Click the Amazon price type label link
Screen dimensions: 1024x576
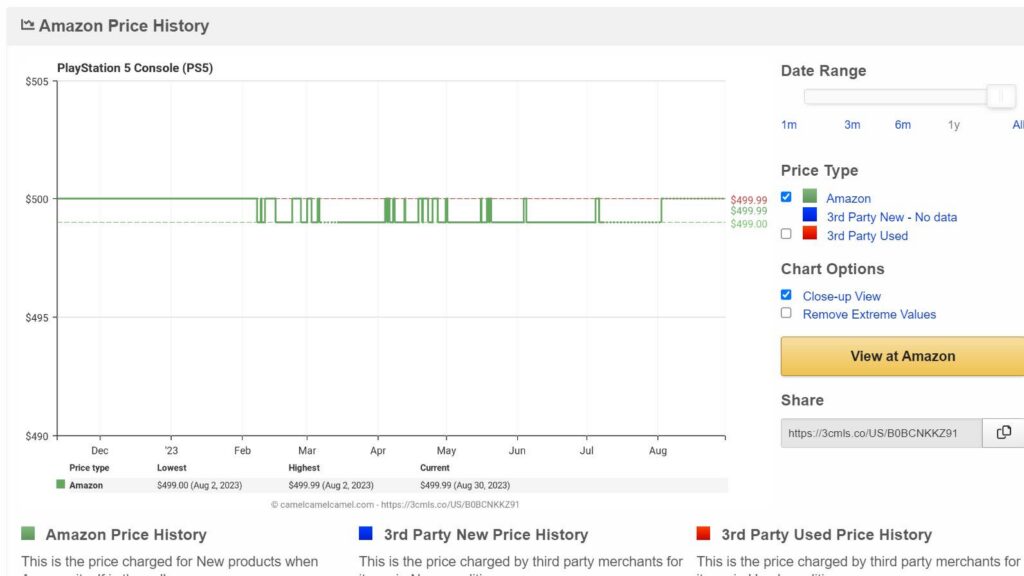point(848,199)
